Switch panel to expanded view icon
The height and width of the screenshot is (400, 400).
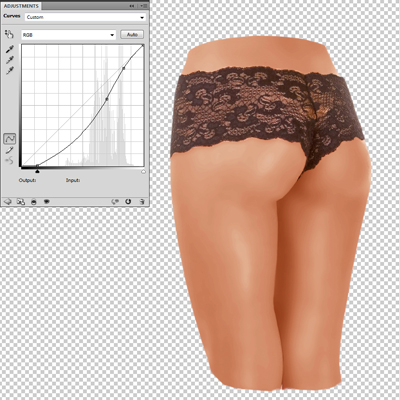21,202
